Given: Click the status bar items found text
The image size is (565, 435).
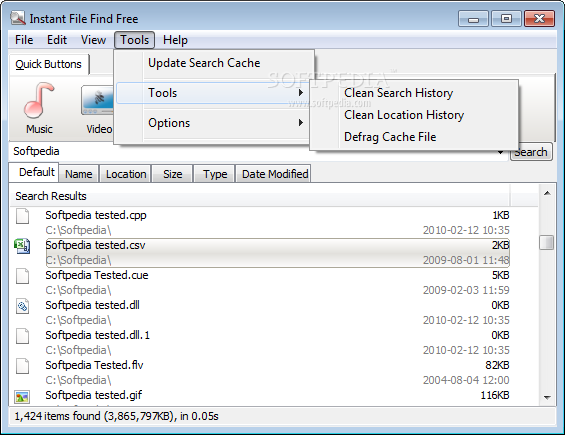Looking at the screenshot, I should 116,416.
